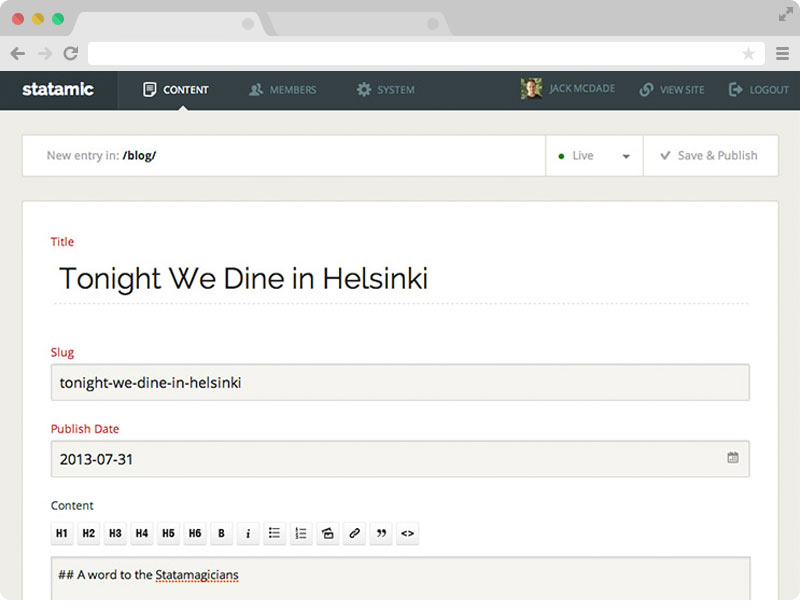The width and height of the screenshot is (802, 608).
Task: Open Jack McDade's user profile
Action: point(568,89)
